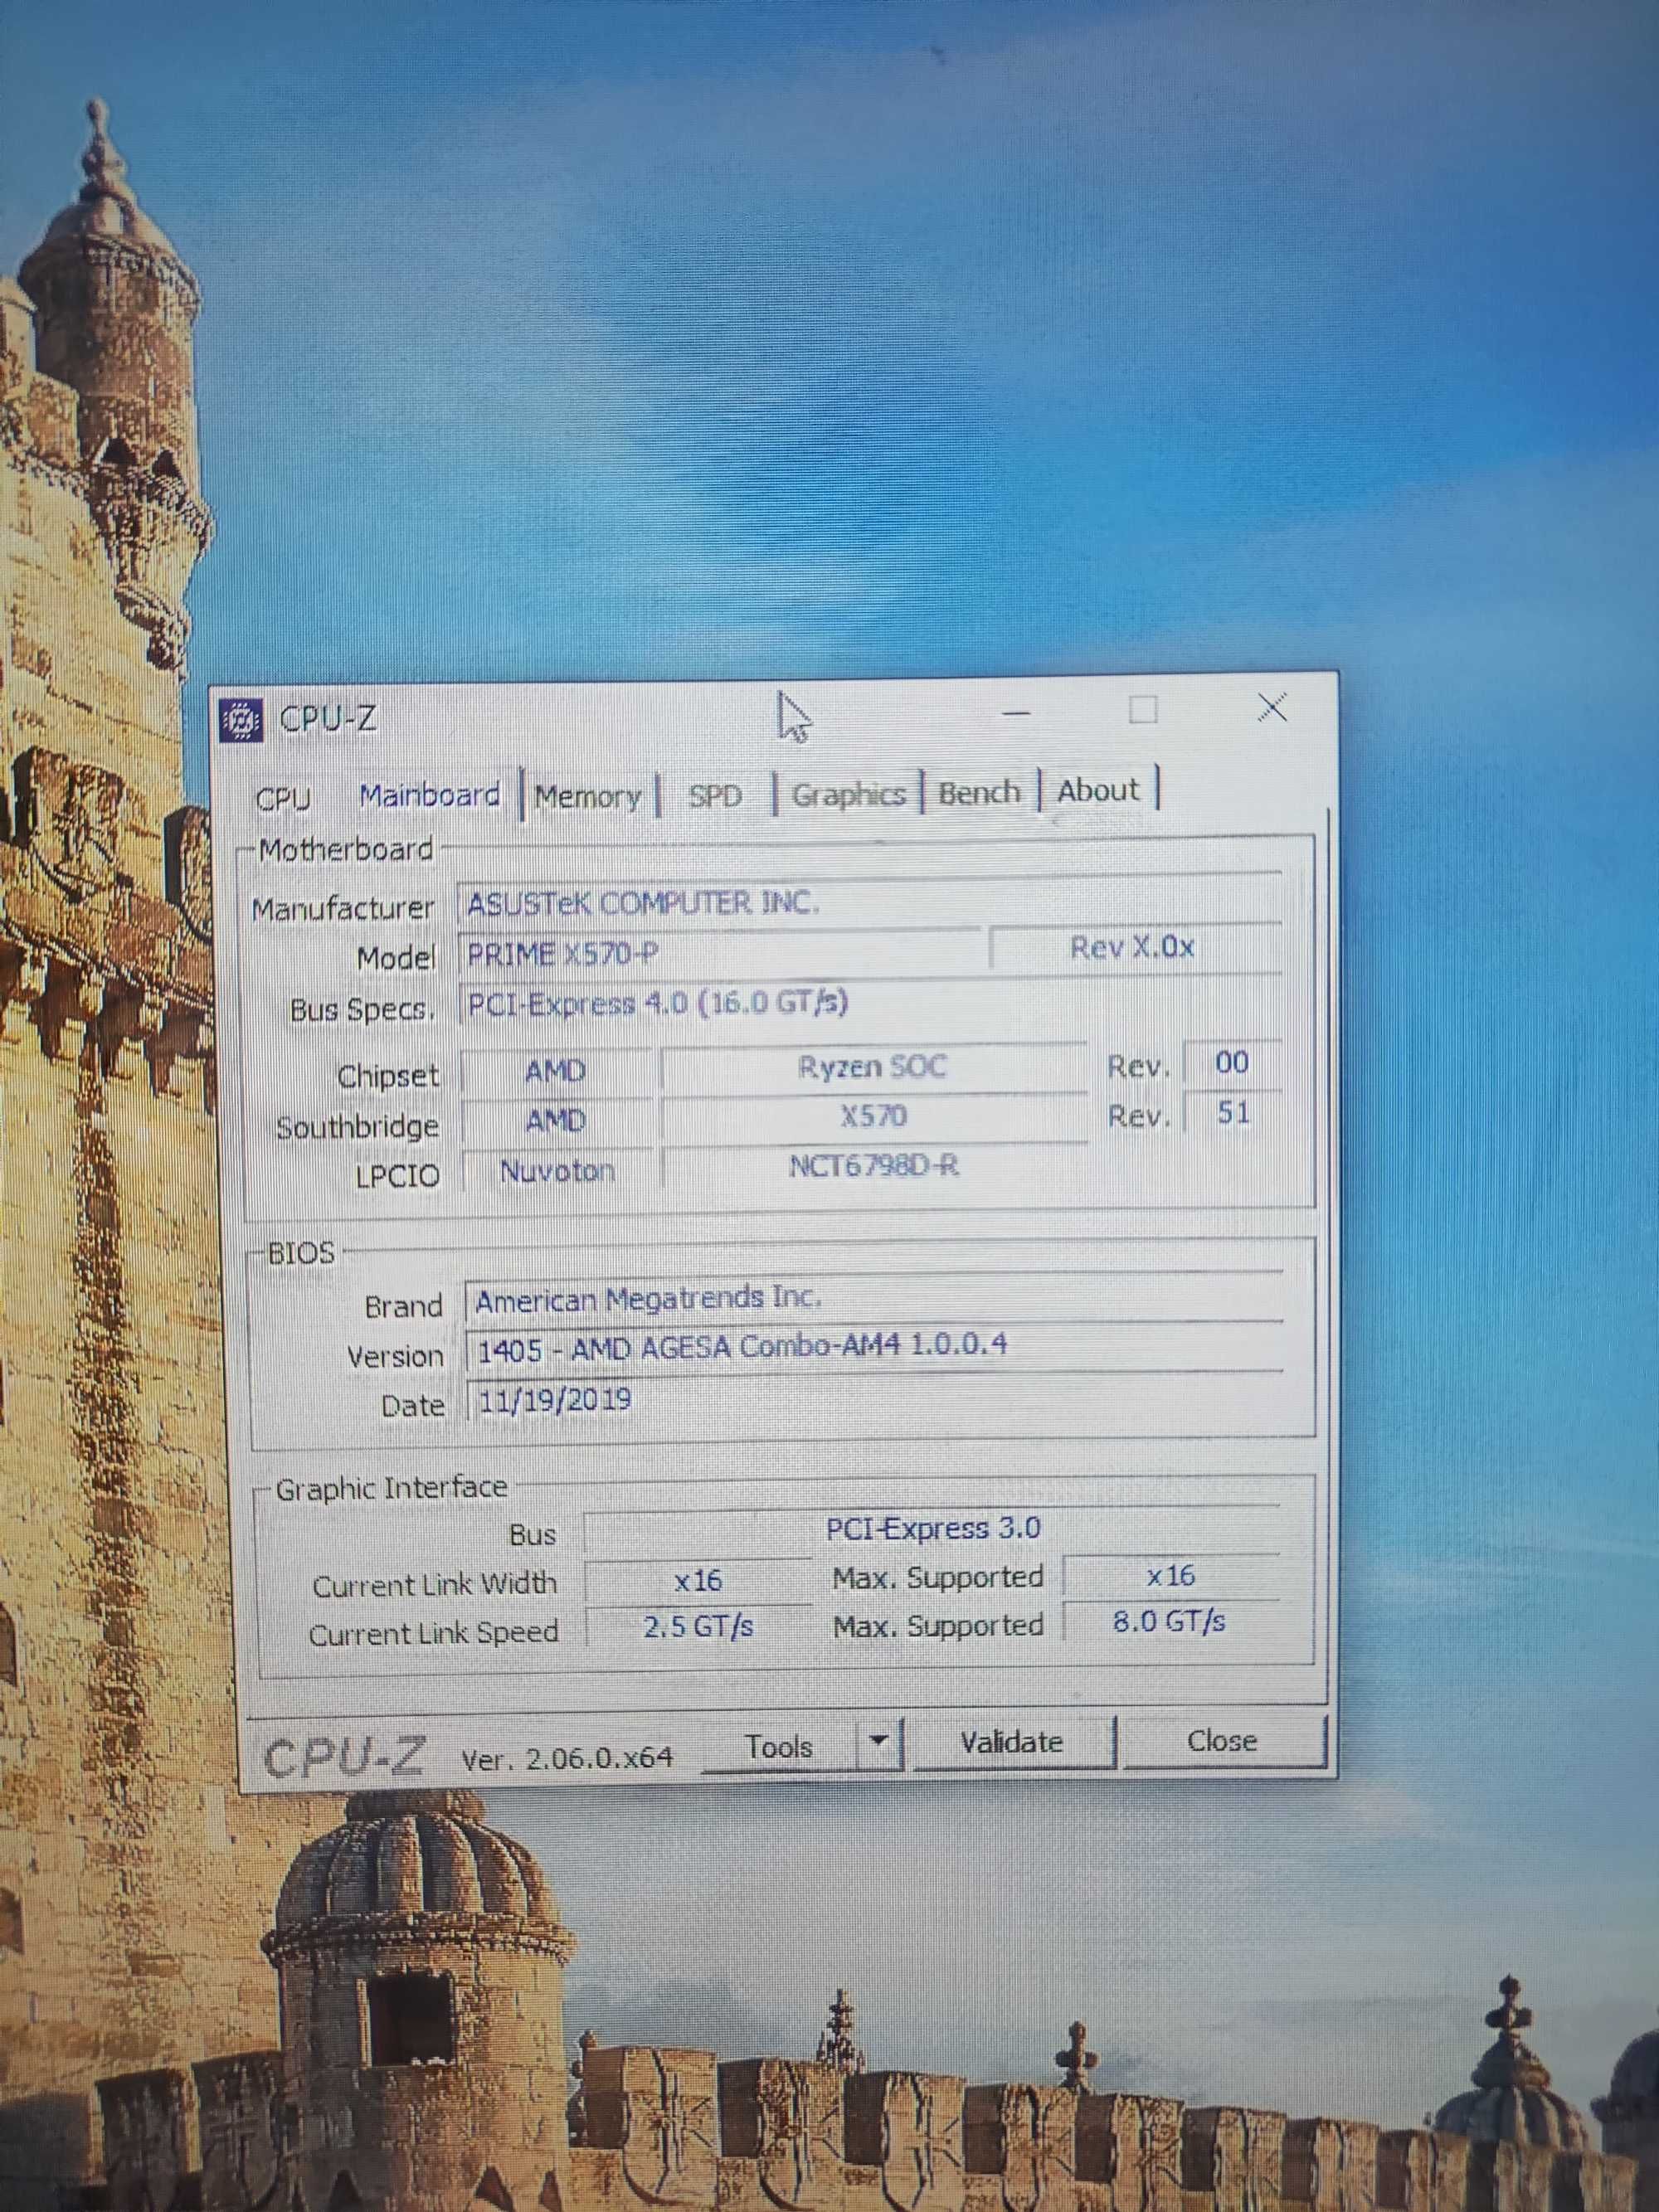Click the CPU-Z title bar text
This screenshot has height=2212, width=1659.
point(328,718)
